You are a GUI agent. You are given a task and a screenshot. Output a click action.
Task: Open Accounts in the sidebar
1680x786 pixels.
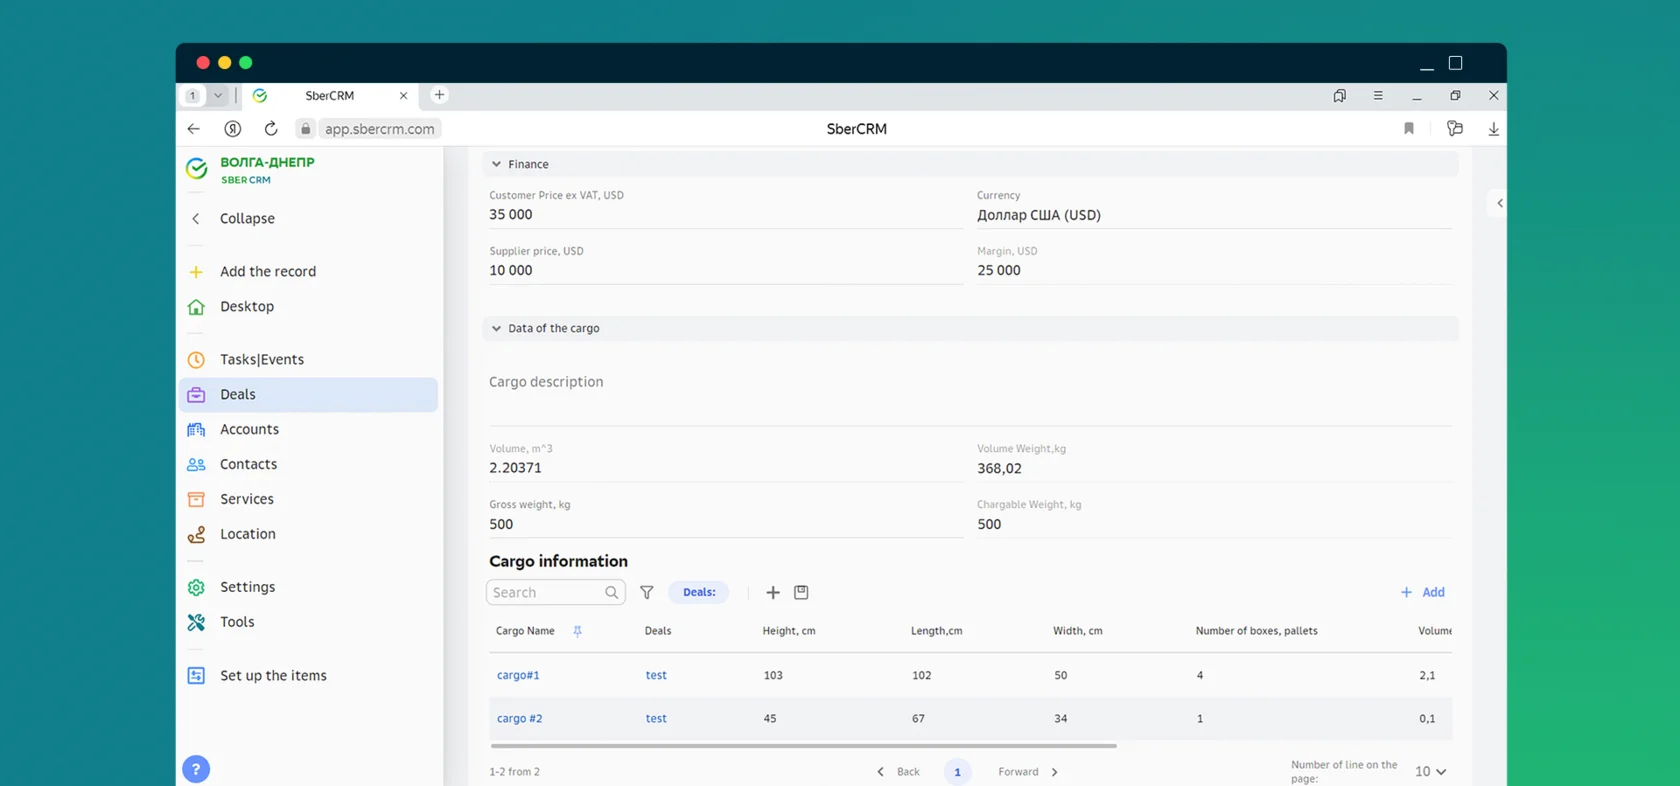coord(249,429)
